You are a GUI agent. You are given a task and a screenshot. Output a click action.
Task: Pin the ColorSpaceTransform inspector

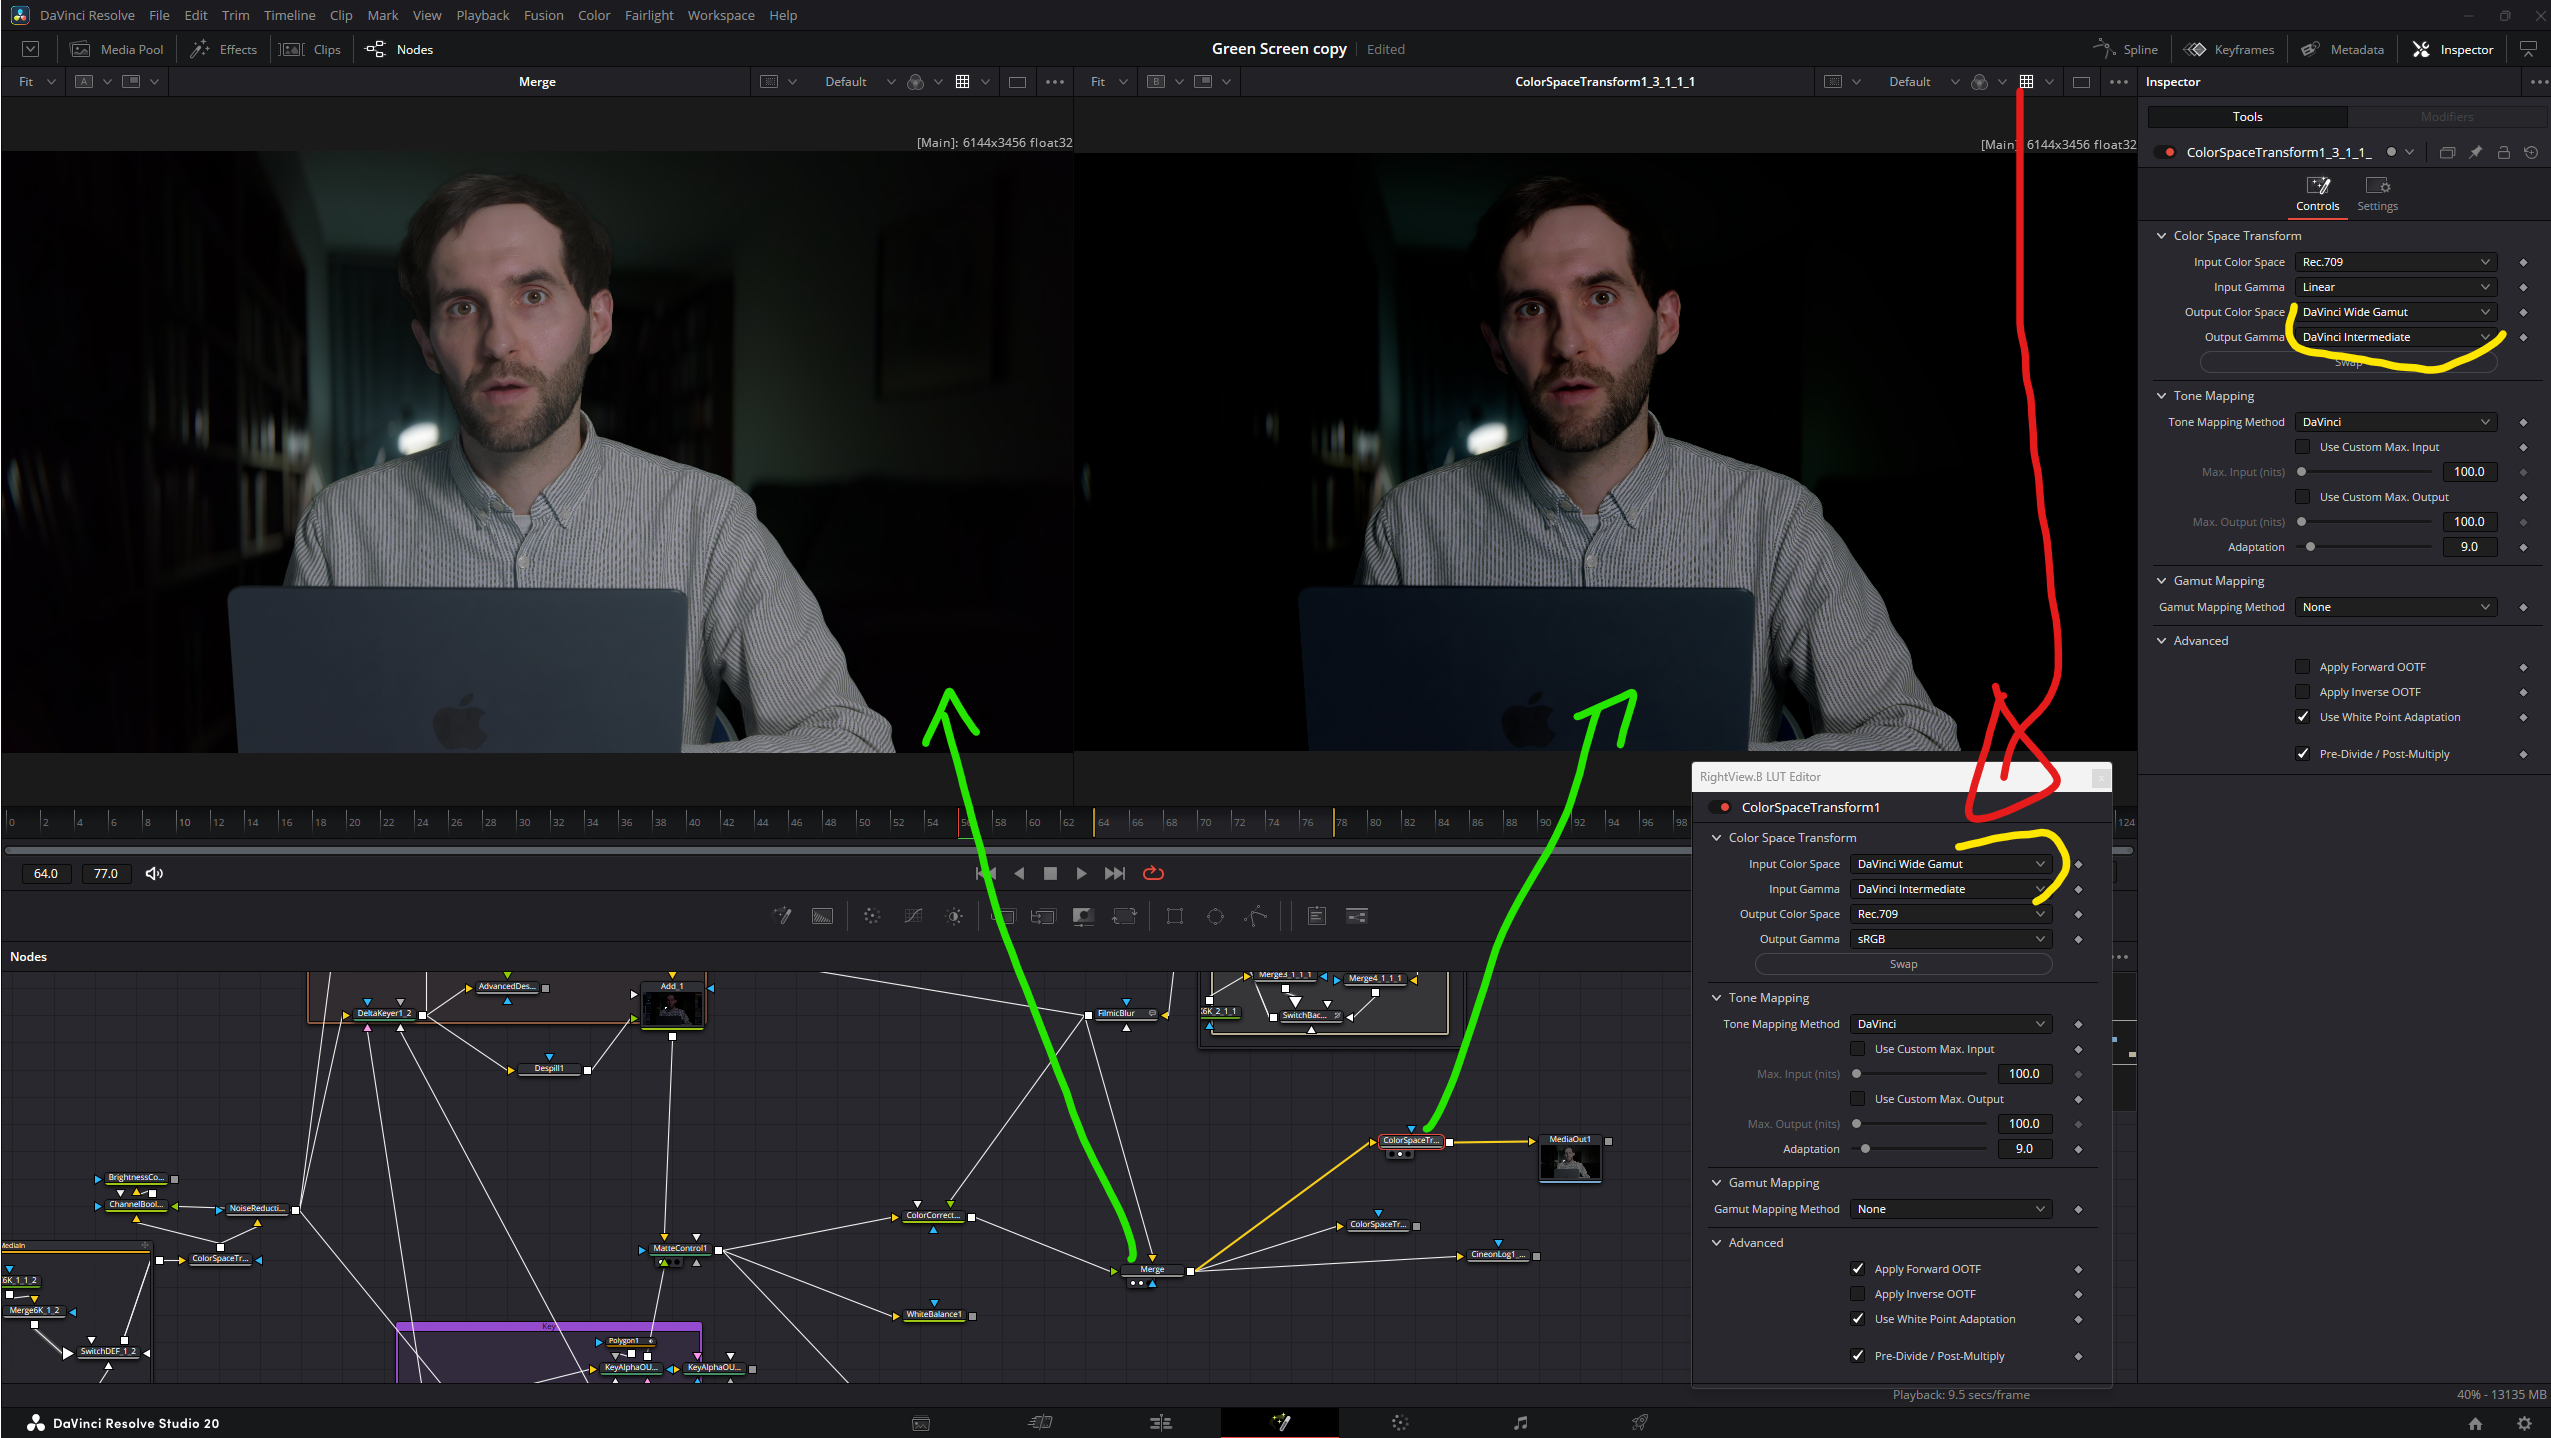coord(2475,152)
